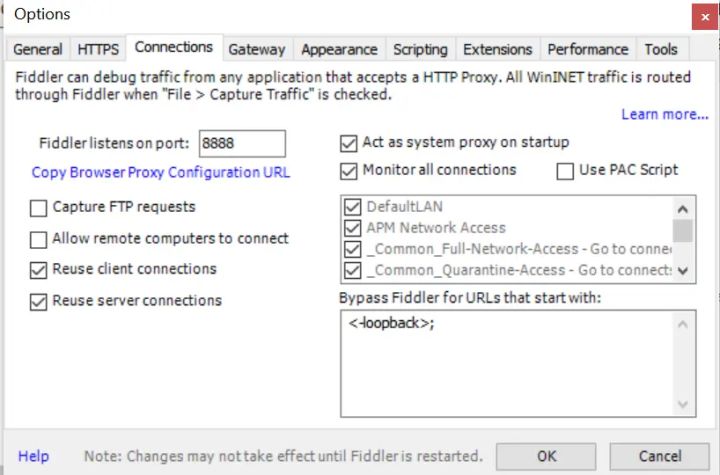720x475 pixels.
Task: Toggle the DefaultLAN connection checkbox
Action: click(352, 207)
